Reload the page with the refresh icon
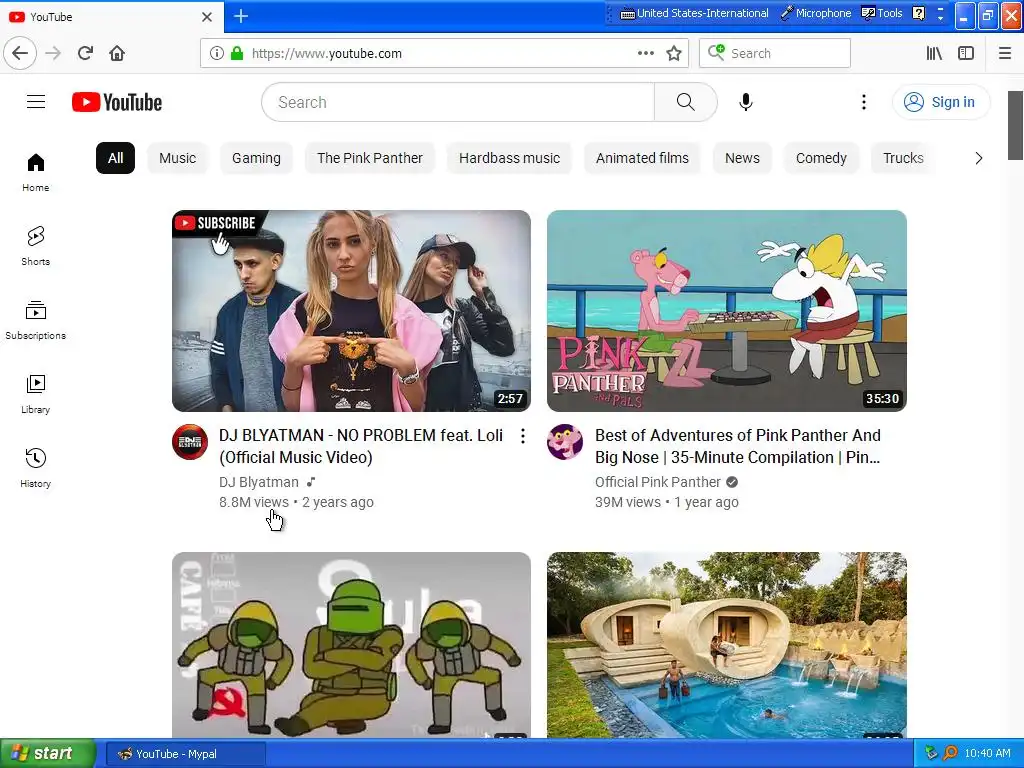 (x=85, y=53)
